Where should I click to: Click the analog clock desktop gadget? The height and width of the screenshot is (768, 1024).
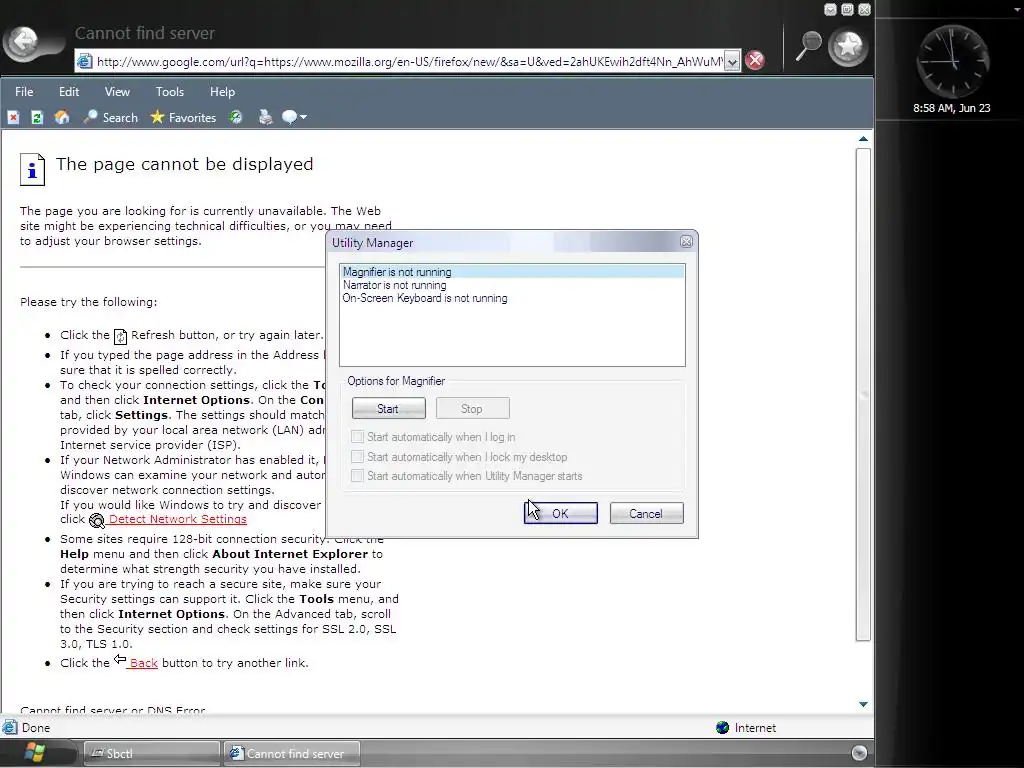pos(952,62)
